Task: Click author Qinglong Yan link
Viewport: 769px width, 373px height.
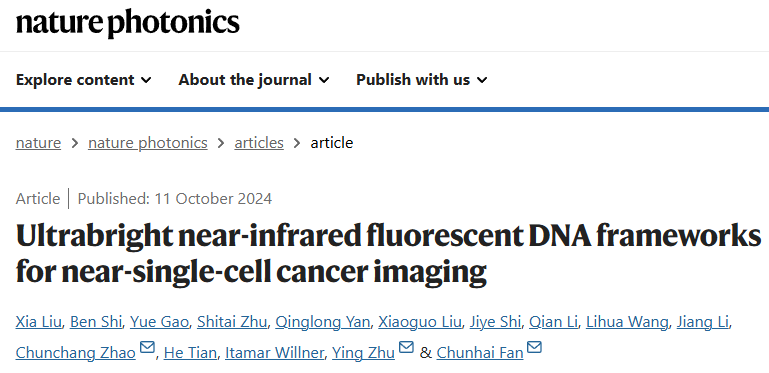Action: point(322,322)
